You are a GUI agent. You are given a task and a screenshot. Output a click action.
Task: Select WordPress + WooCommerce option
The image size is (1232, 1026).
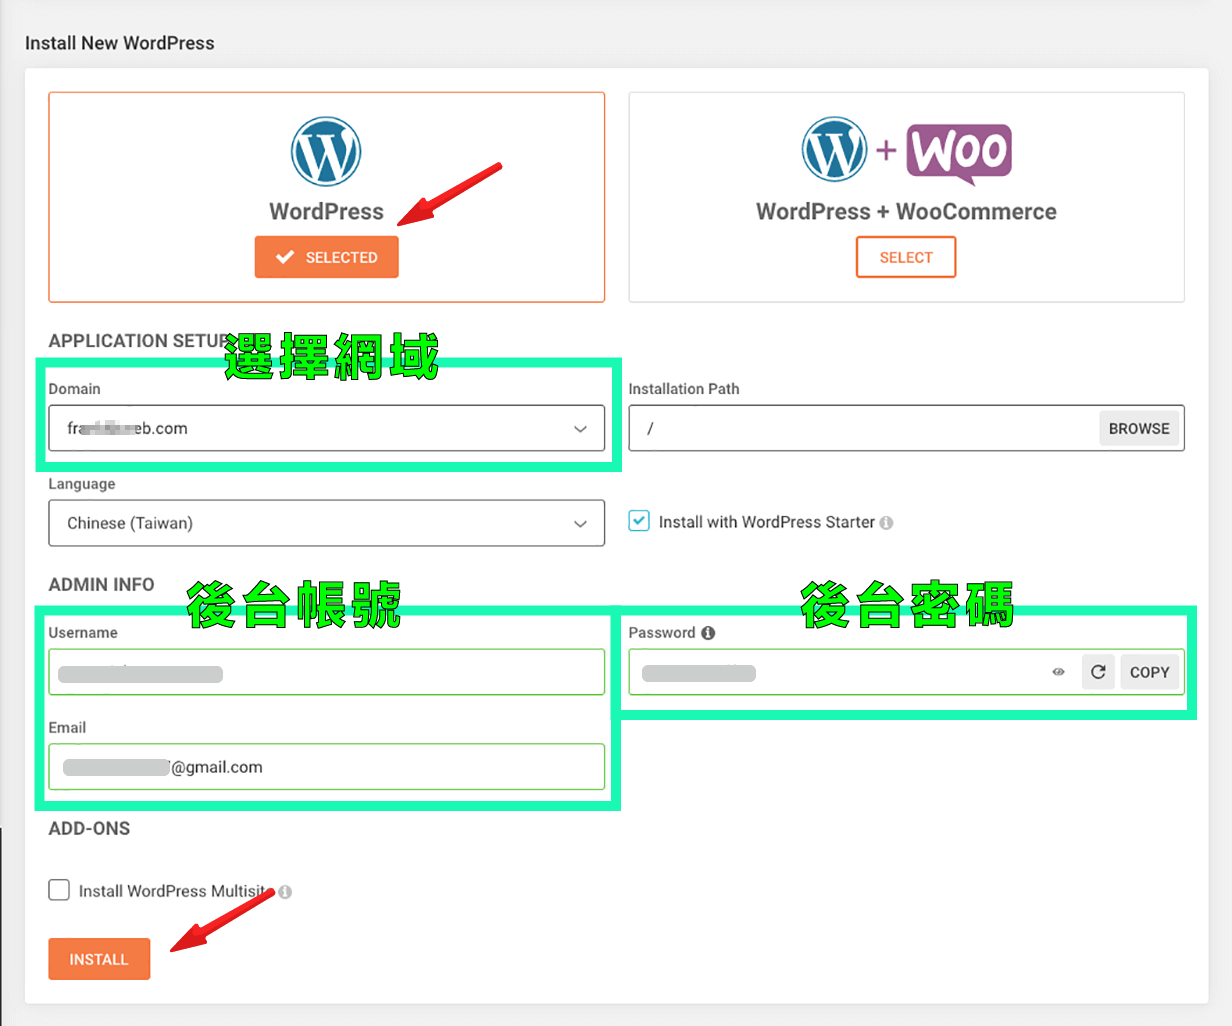906,257
